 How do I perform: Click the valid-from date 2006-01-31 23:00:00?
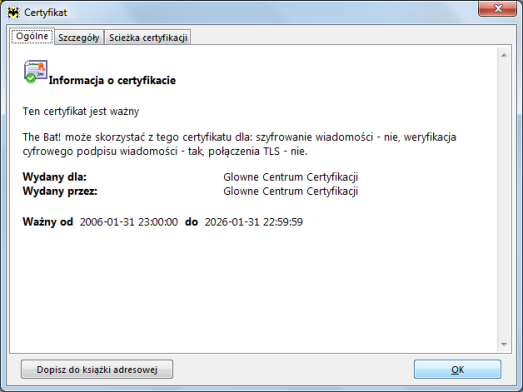click(129, 222)
